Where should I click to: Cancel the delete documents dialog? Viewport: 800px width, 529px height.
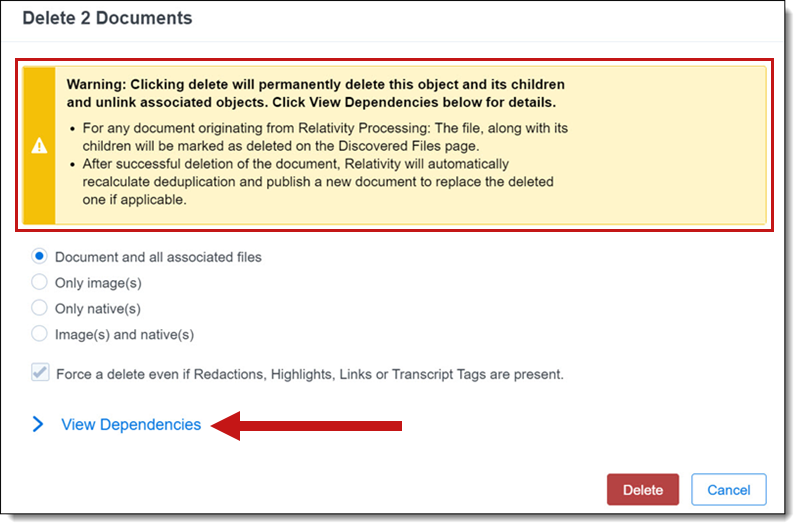[728, 490]
